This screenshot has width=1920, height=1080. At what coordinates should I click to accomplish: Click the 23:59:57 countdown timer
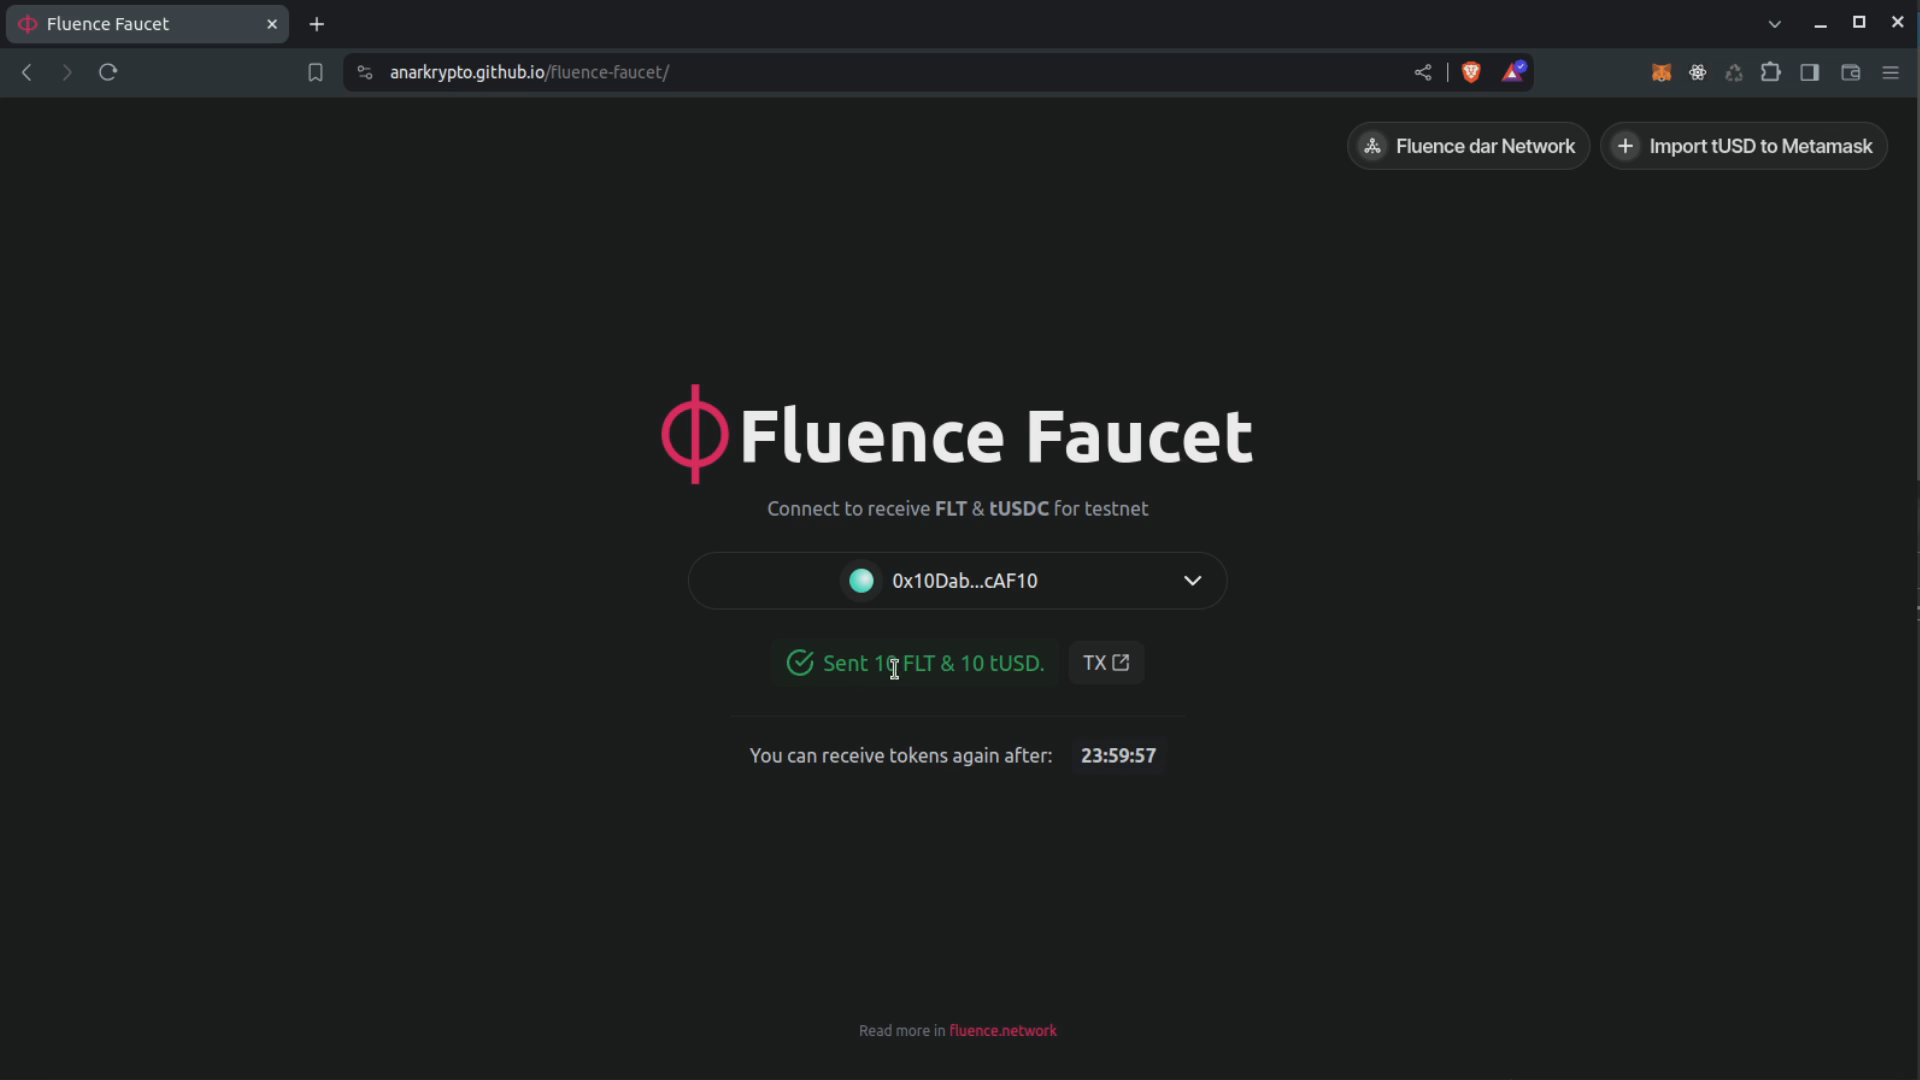click(1118, 756)
